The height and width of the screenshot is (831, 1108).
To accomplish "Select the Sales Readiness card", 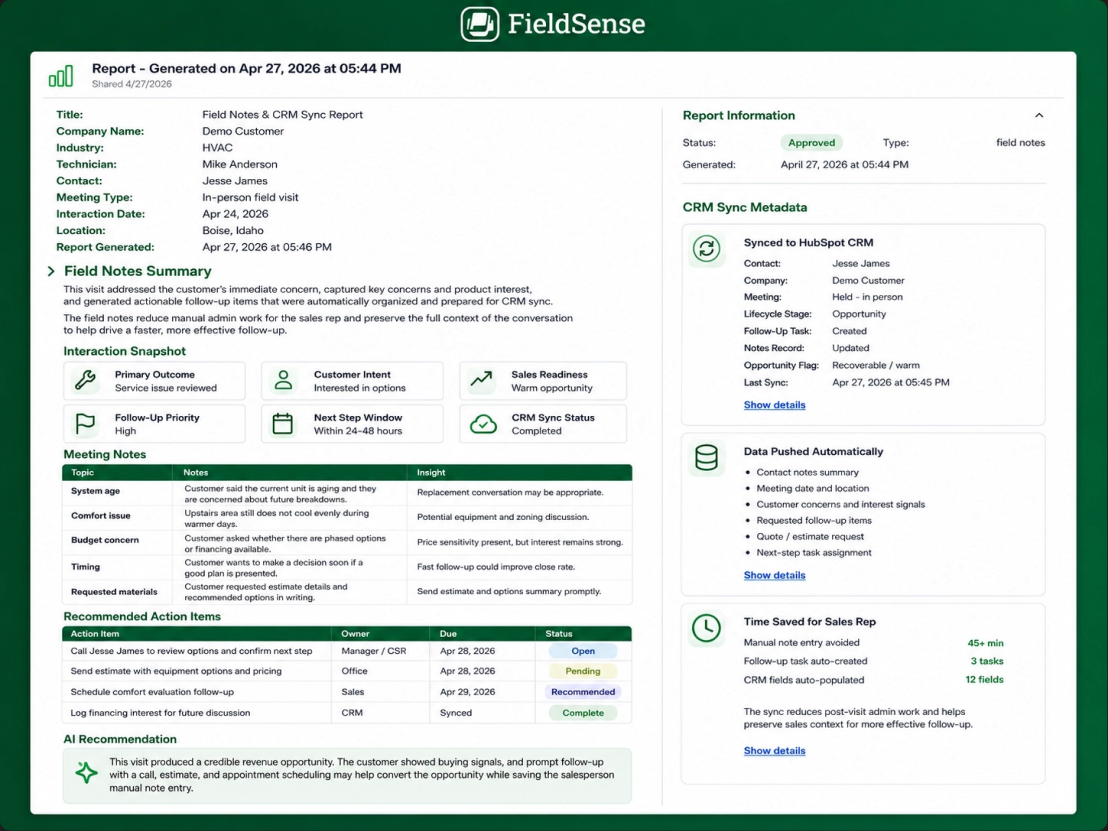I will point(543,381).
